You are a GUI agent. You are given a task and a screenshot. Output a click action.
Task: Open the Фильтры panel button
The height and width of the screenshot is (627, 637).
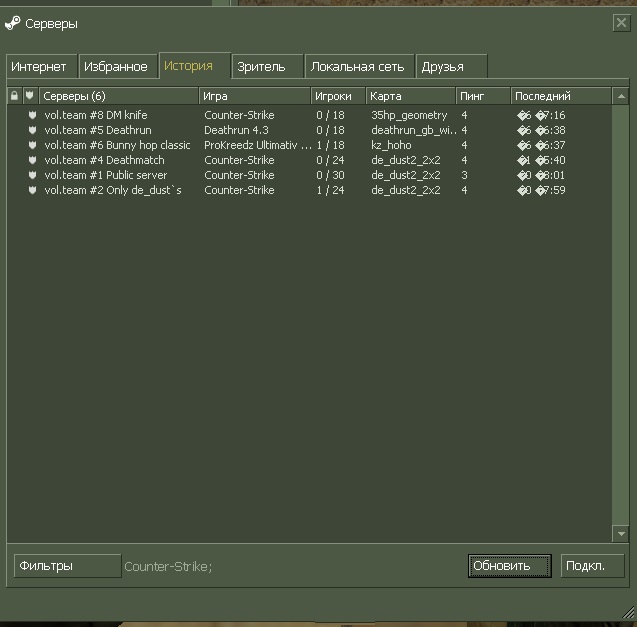click(67, 566)
